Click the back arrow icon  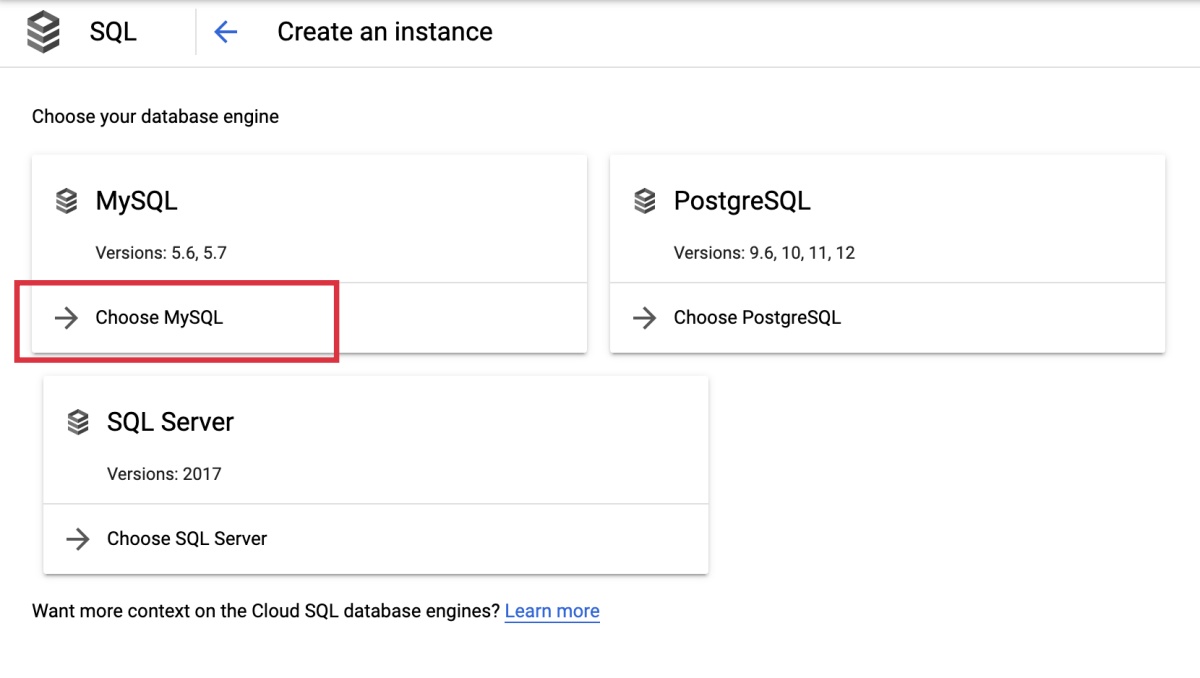click(225, 31)
